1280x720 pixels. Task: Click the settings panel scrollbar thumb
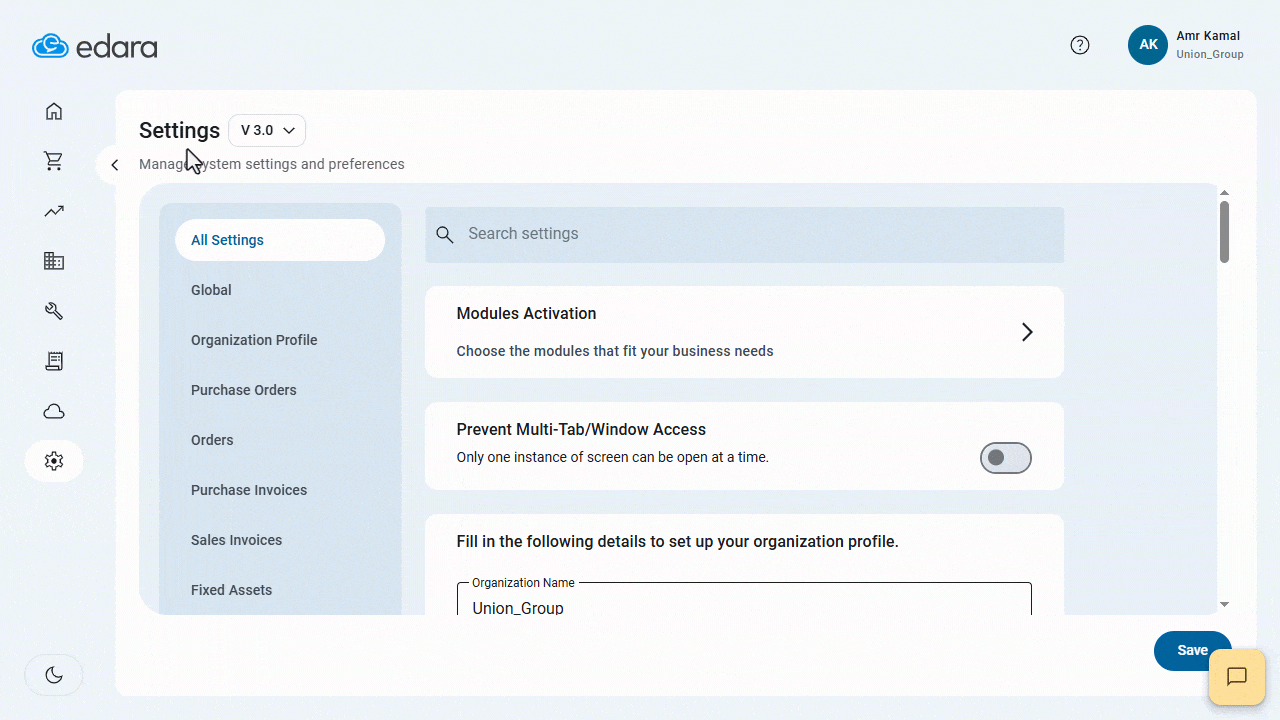(x=1224, y=232)
